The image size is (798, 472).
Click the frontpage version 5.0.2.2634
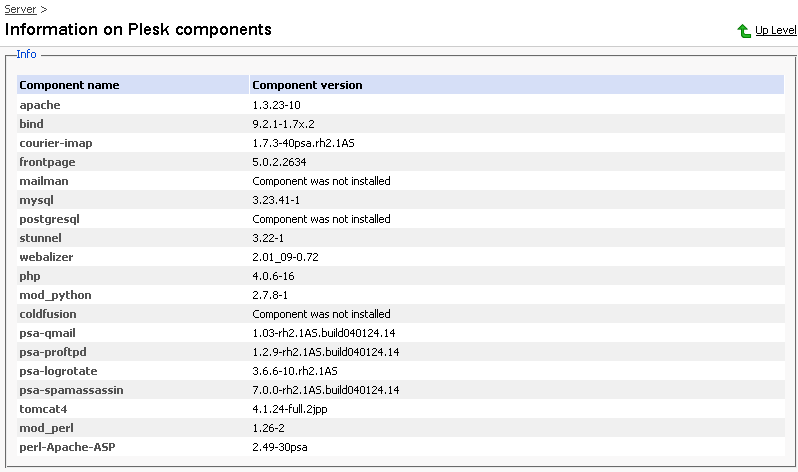(x=279, y=162)
